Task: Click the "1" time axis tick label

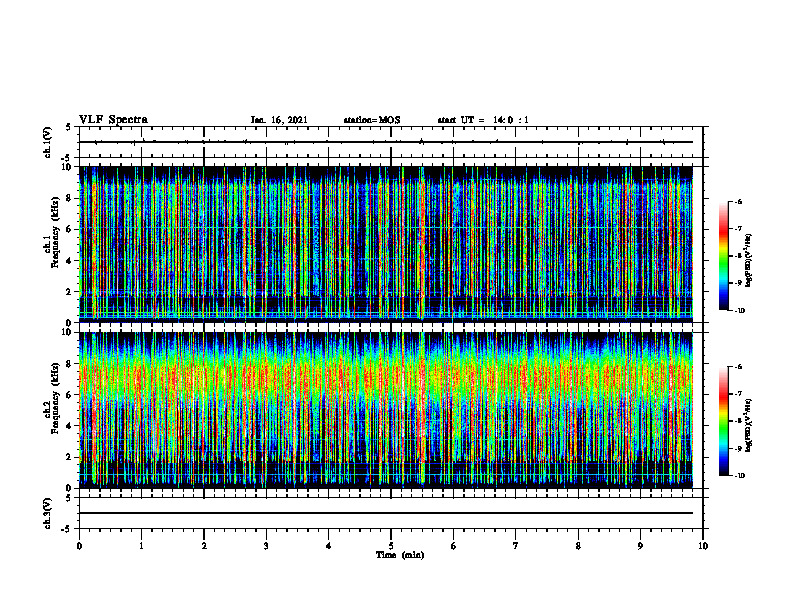Action: pos(141,546)
